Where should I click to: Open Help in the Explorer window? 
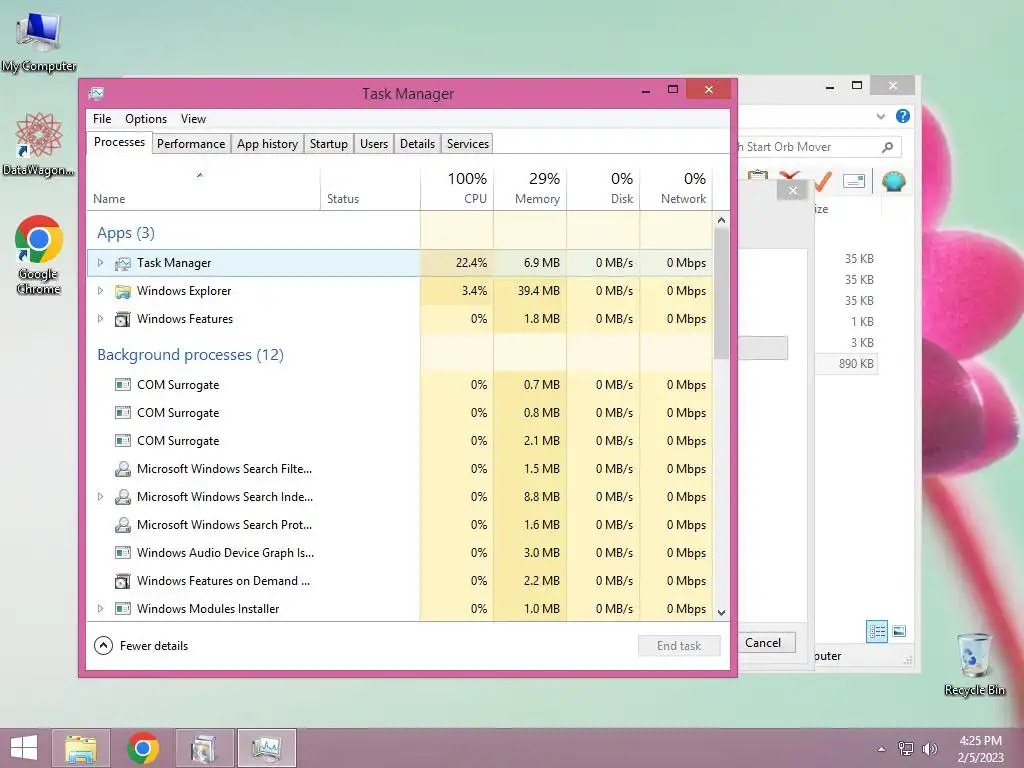pyautogui.click(x=903, y=116)
